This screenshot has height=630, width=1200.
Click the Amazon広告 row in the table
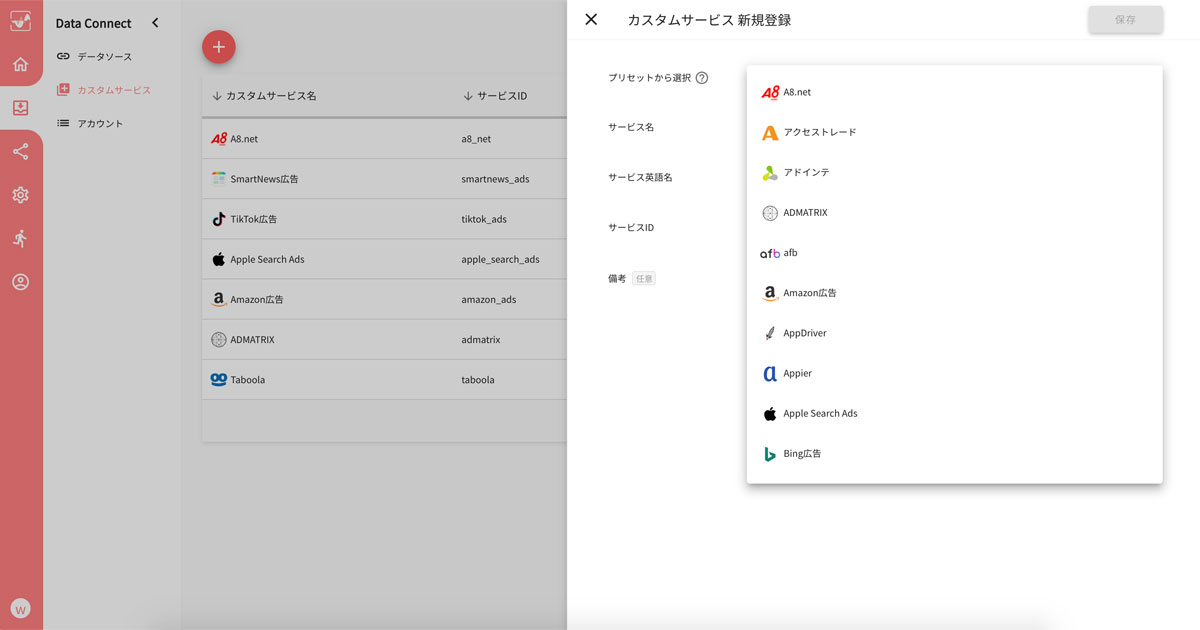(384, 299)
